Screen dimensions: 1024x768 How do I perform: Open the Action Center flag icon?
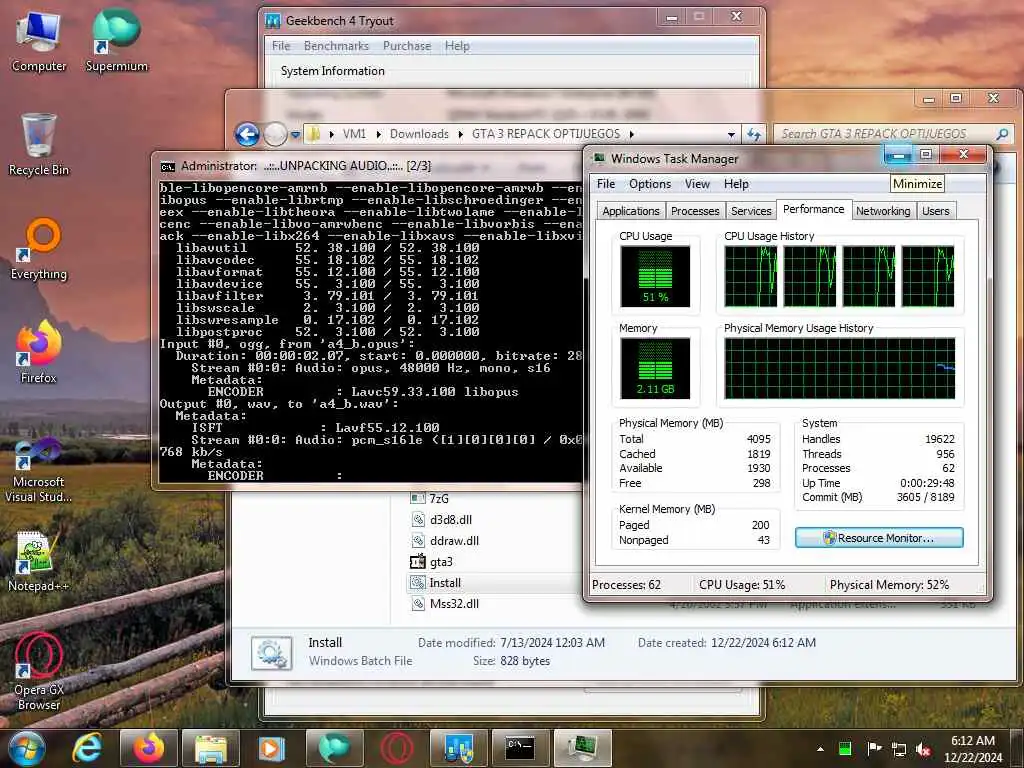coord(874,748)
